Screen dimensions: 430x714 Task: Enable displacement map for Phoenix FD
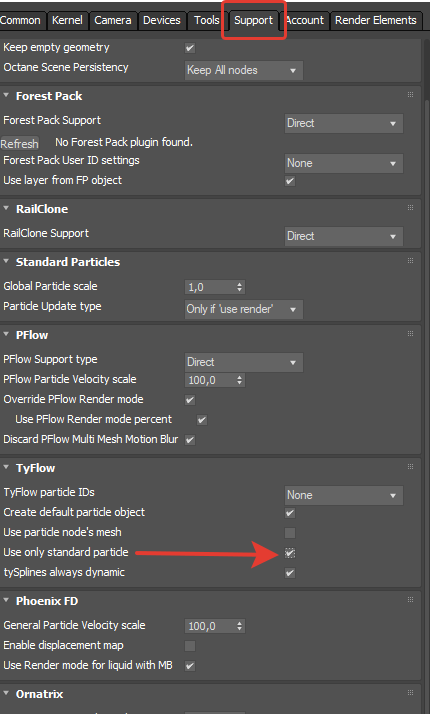click(190, 646)
